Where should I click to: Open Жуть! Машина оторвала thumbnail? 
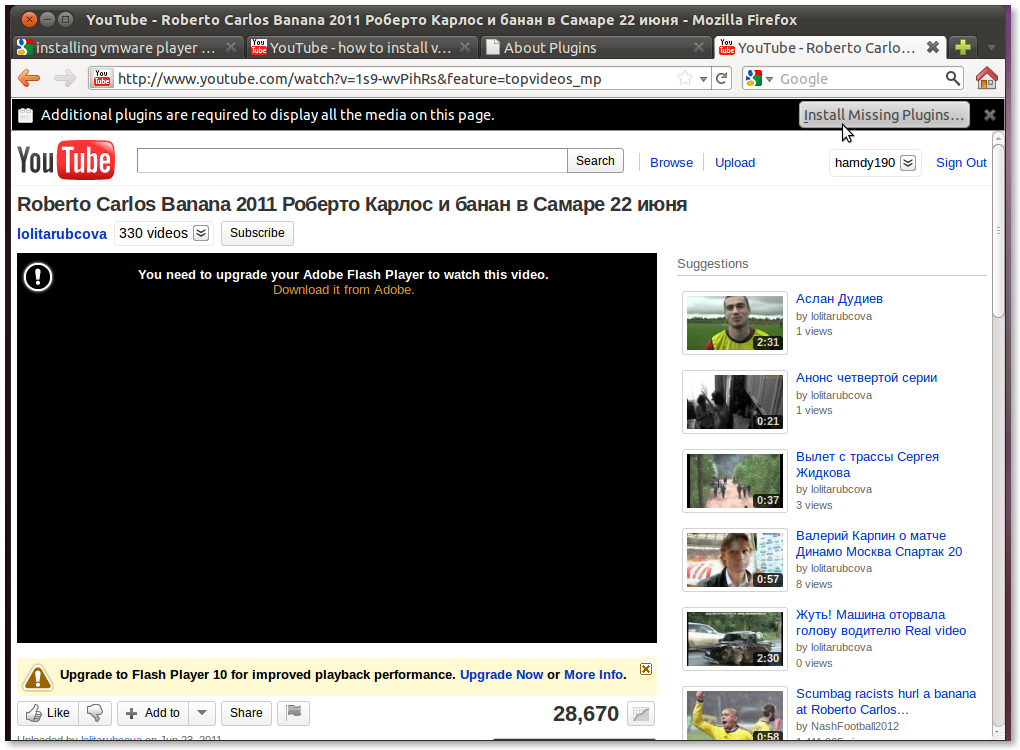[x=735, y=639]
